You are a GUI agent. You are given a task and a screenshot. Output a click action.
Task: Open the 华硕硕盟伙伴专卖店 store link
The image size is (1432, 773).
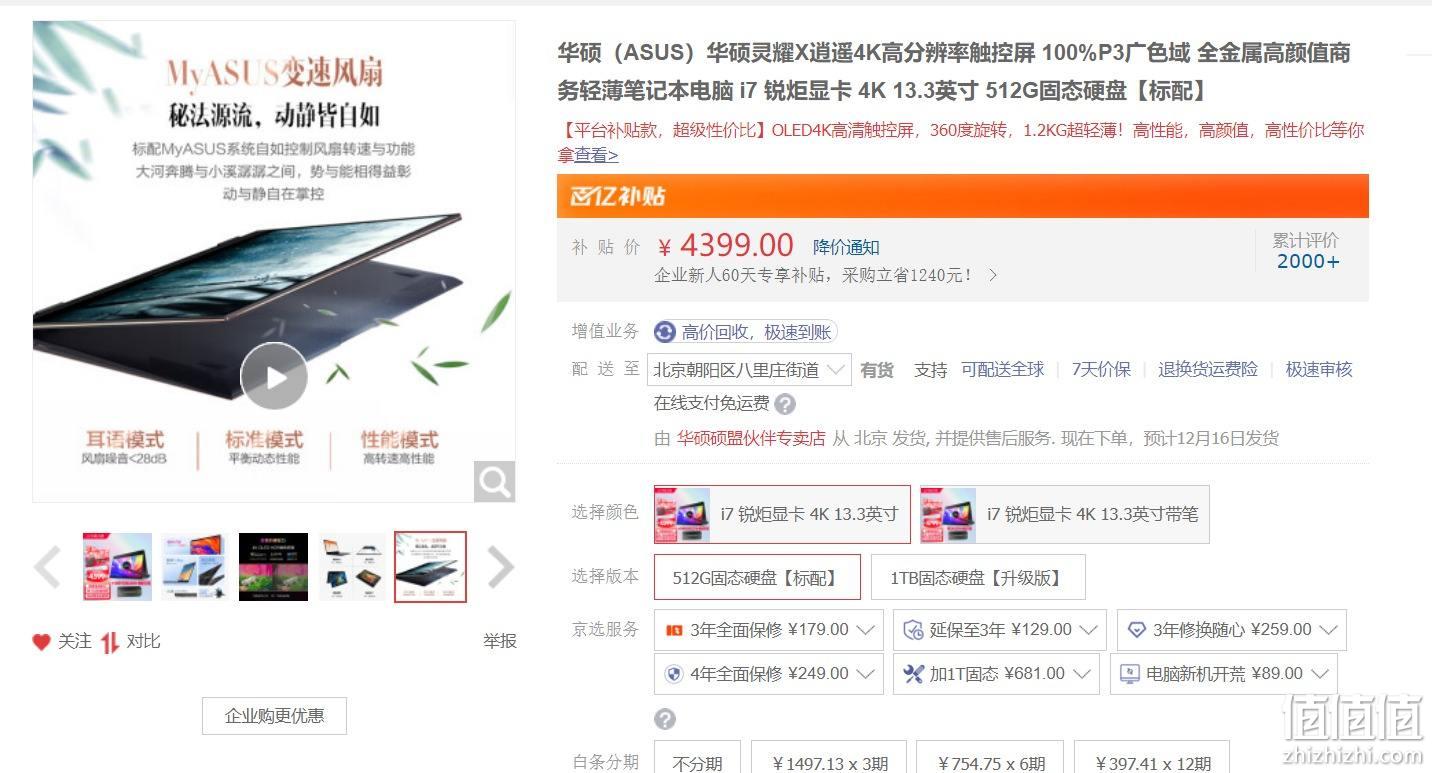click(x=751, y=438)
